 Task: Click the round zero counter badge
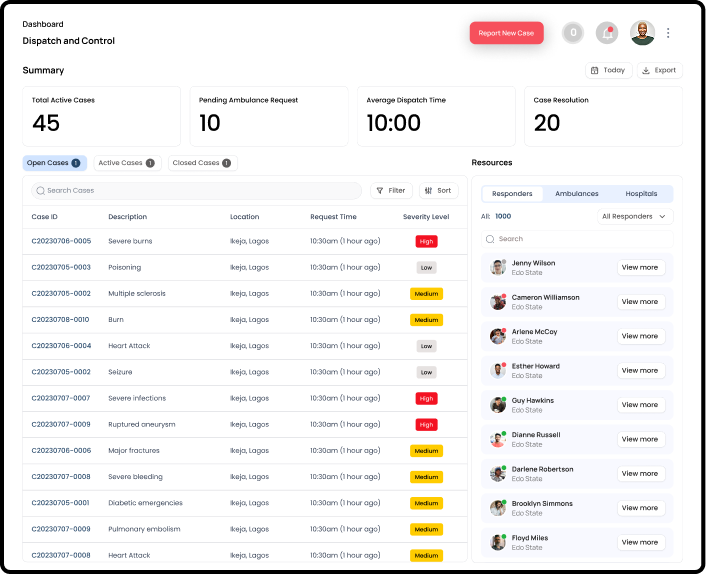tap(573, 33)
